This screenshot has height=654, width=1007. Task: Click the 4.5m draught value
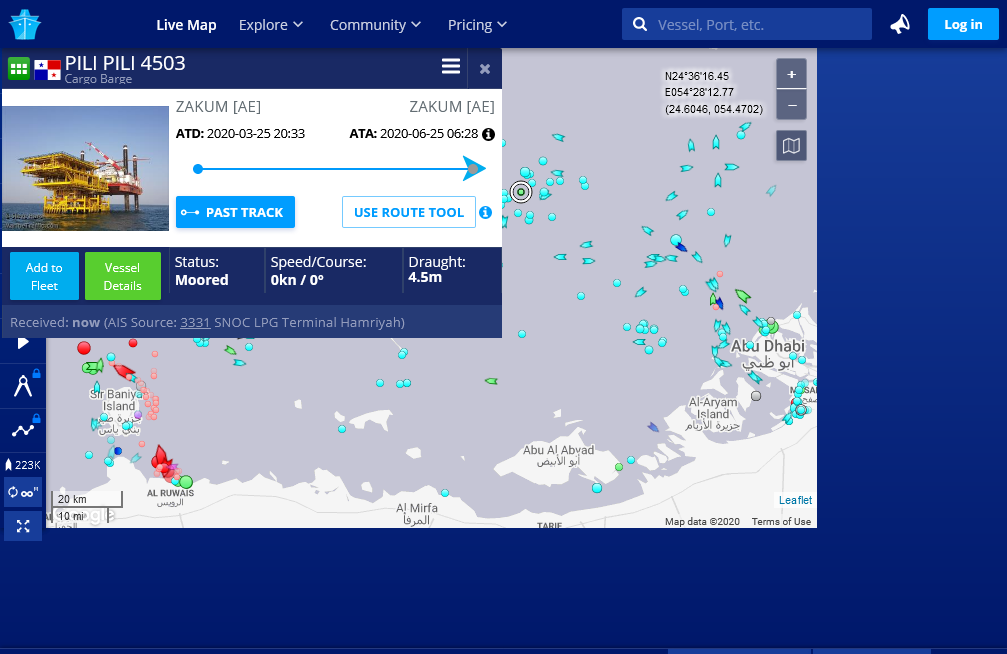[x=425, y=278]
